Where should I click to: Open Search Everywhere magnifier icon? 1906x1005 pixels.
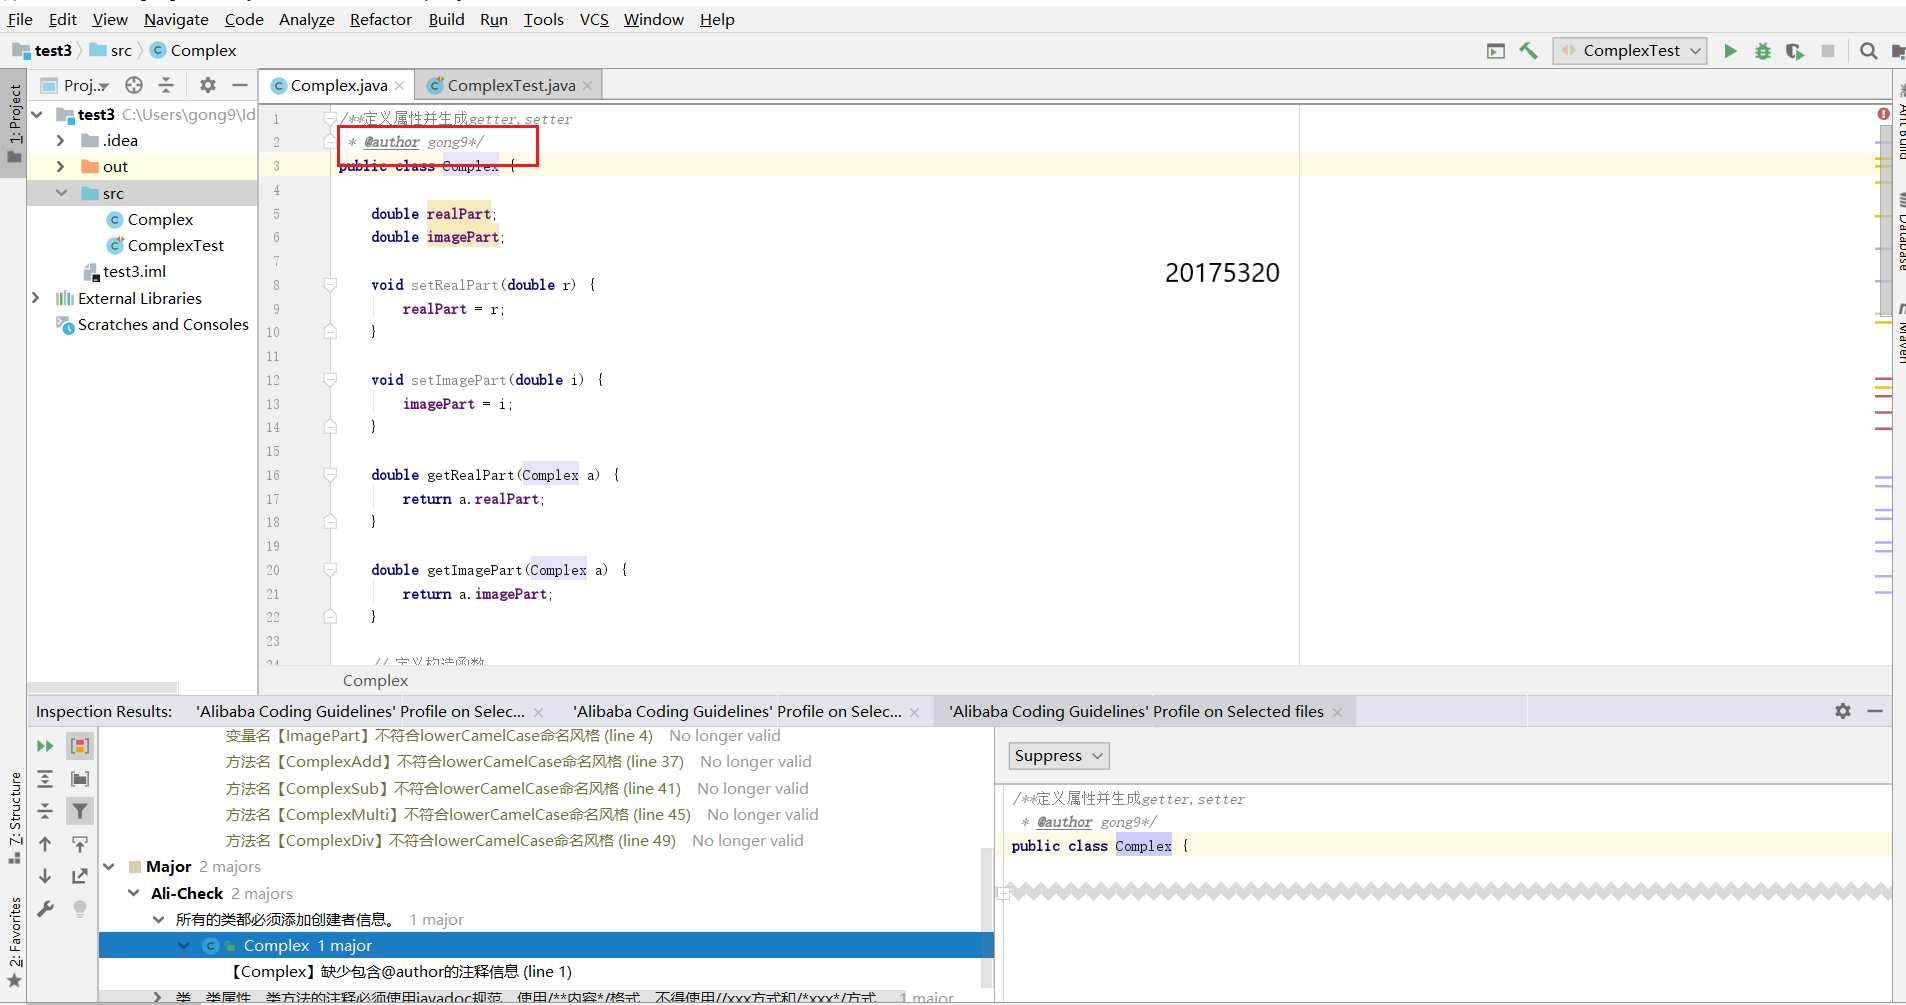point(1868,51)
